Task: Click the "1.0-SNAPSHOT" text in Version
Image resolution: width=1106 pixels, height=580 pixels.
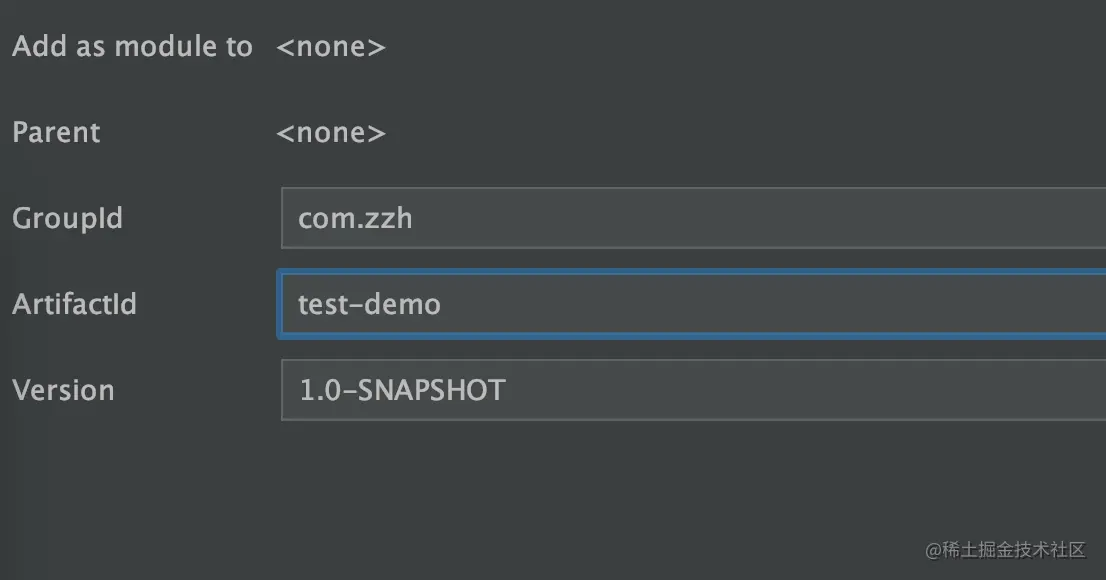Action: (402, 390)
